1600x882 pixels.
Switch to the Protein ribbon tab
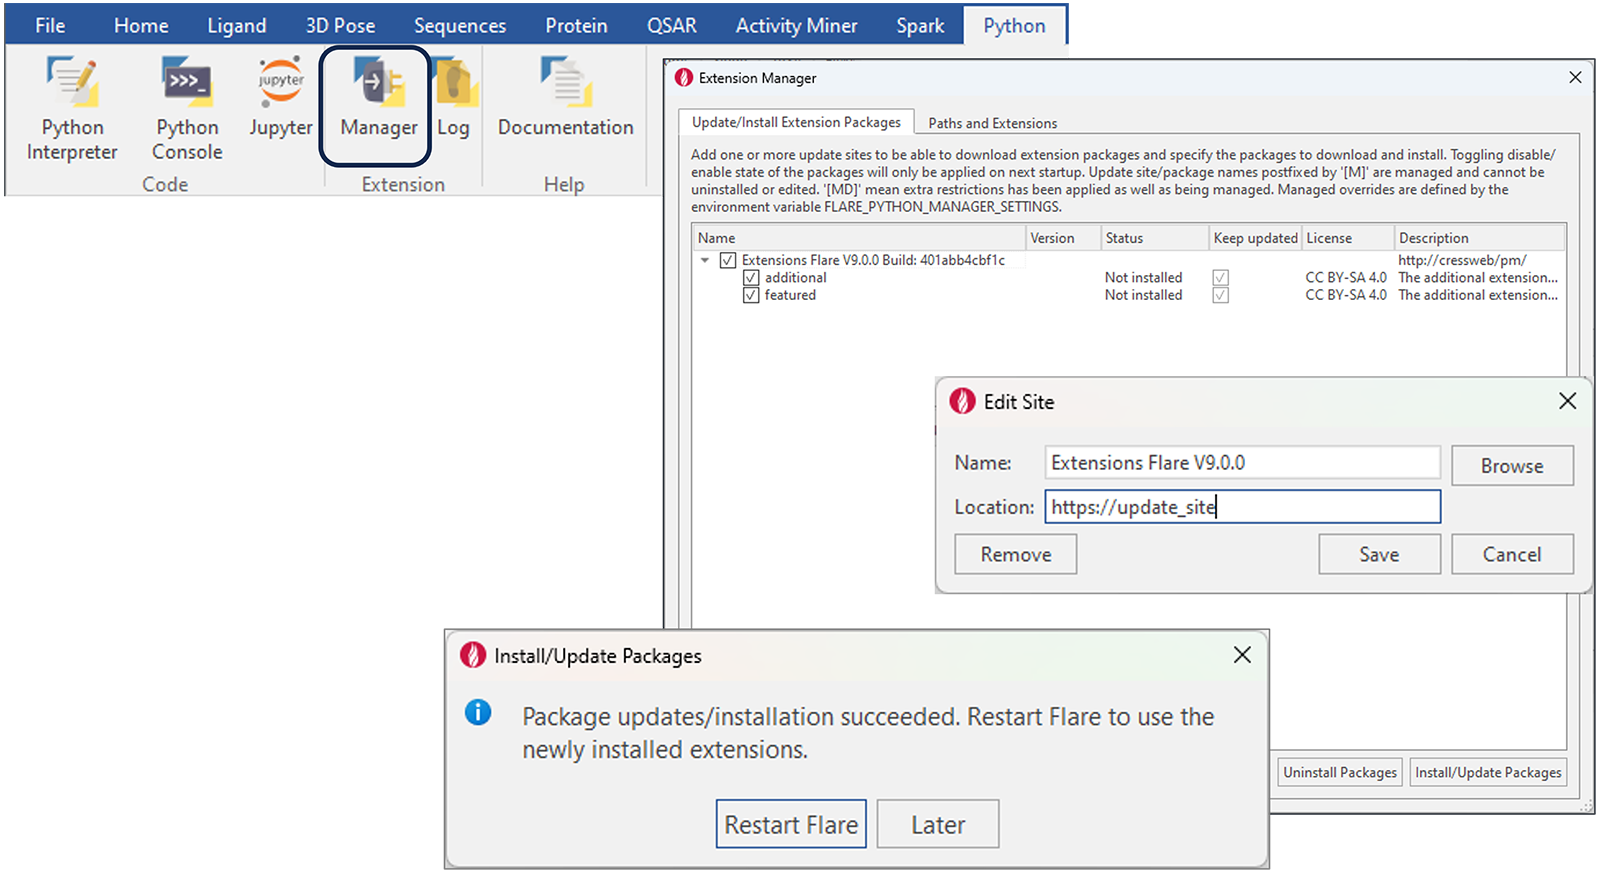pos(576,25)
